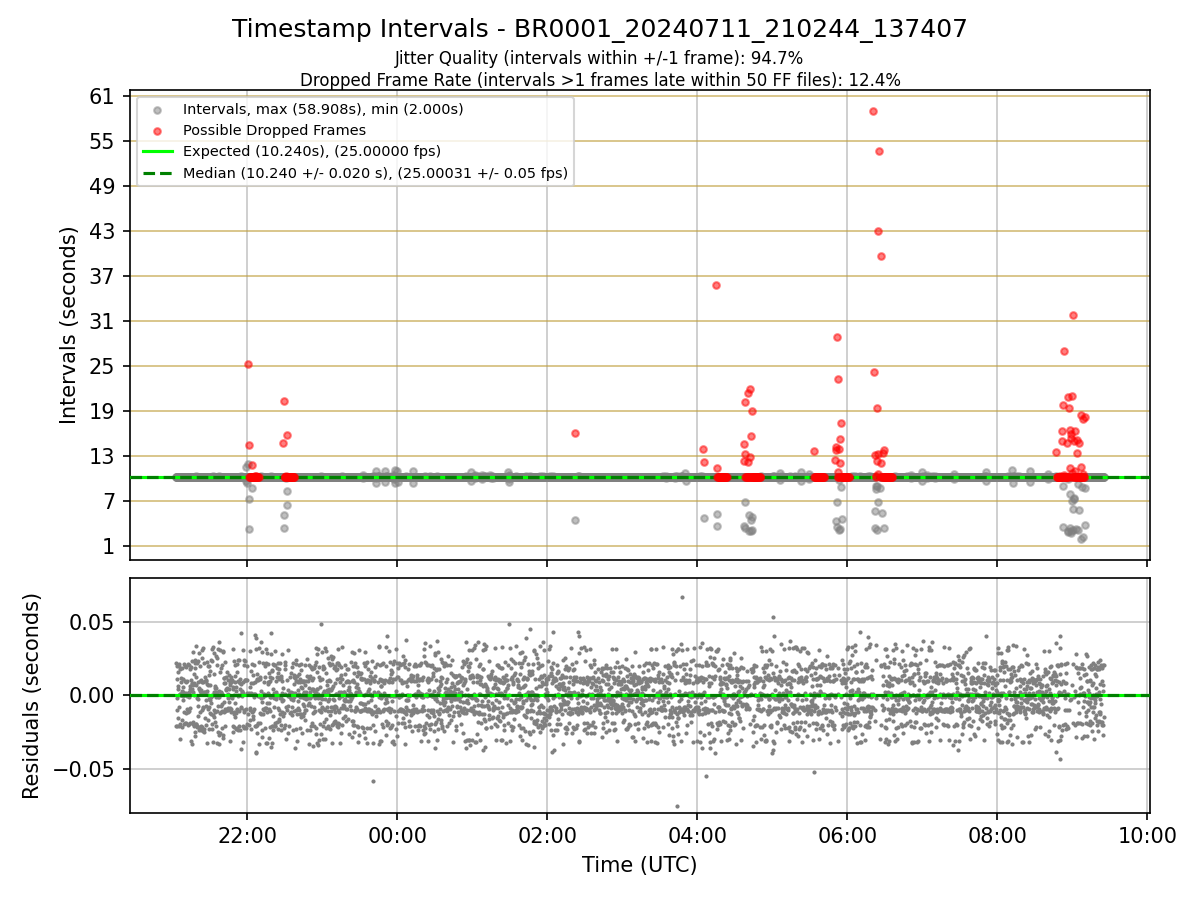Click the 10:00 time tick label
Viewport: 1200px width, 900px height.
(x=1147, y=836)
